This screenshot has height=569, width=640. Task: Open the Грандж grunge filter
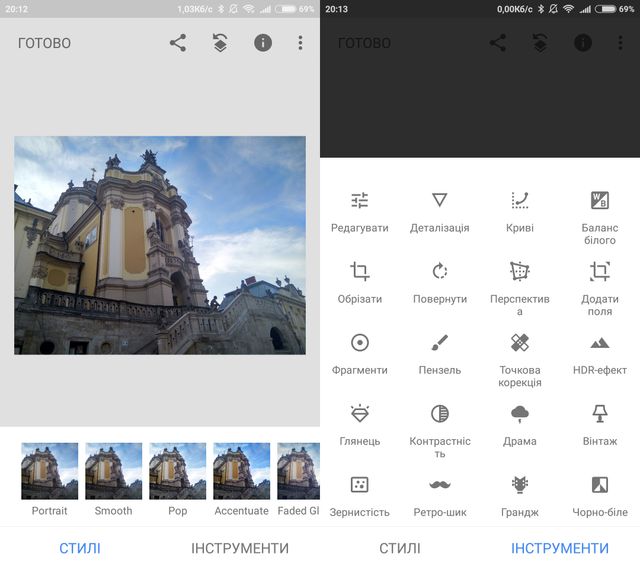pyautogui.click(x=520, y=496)
